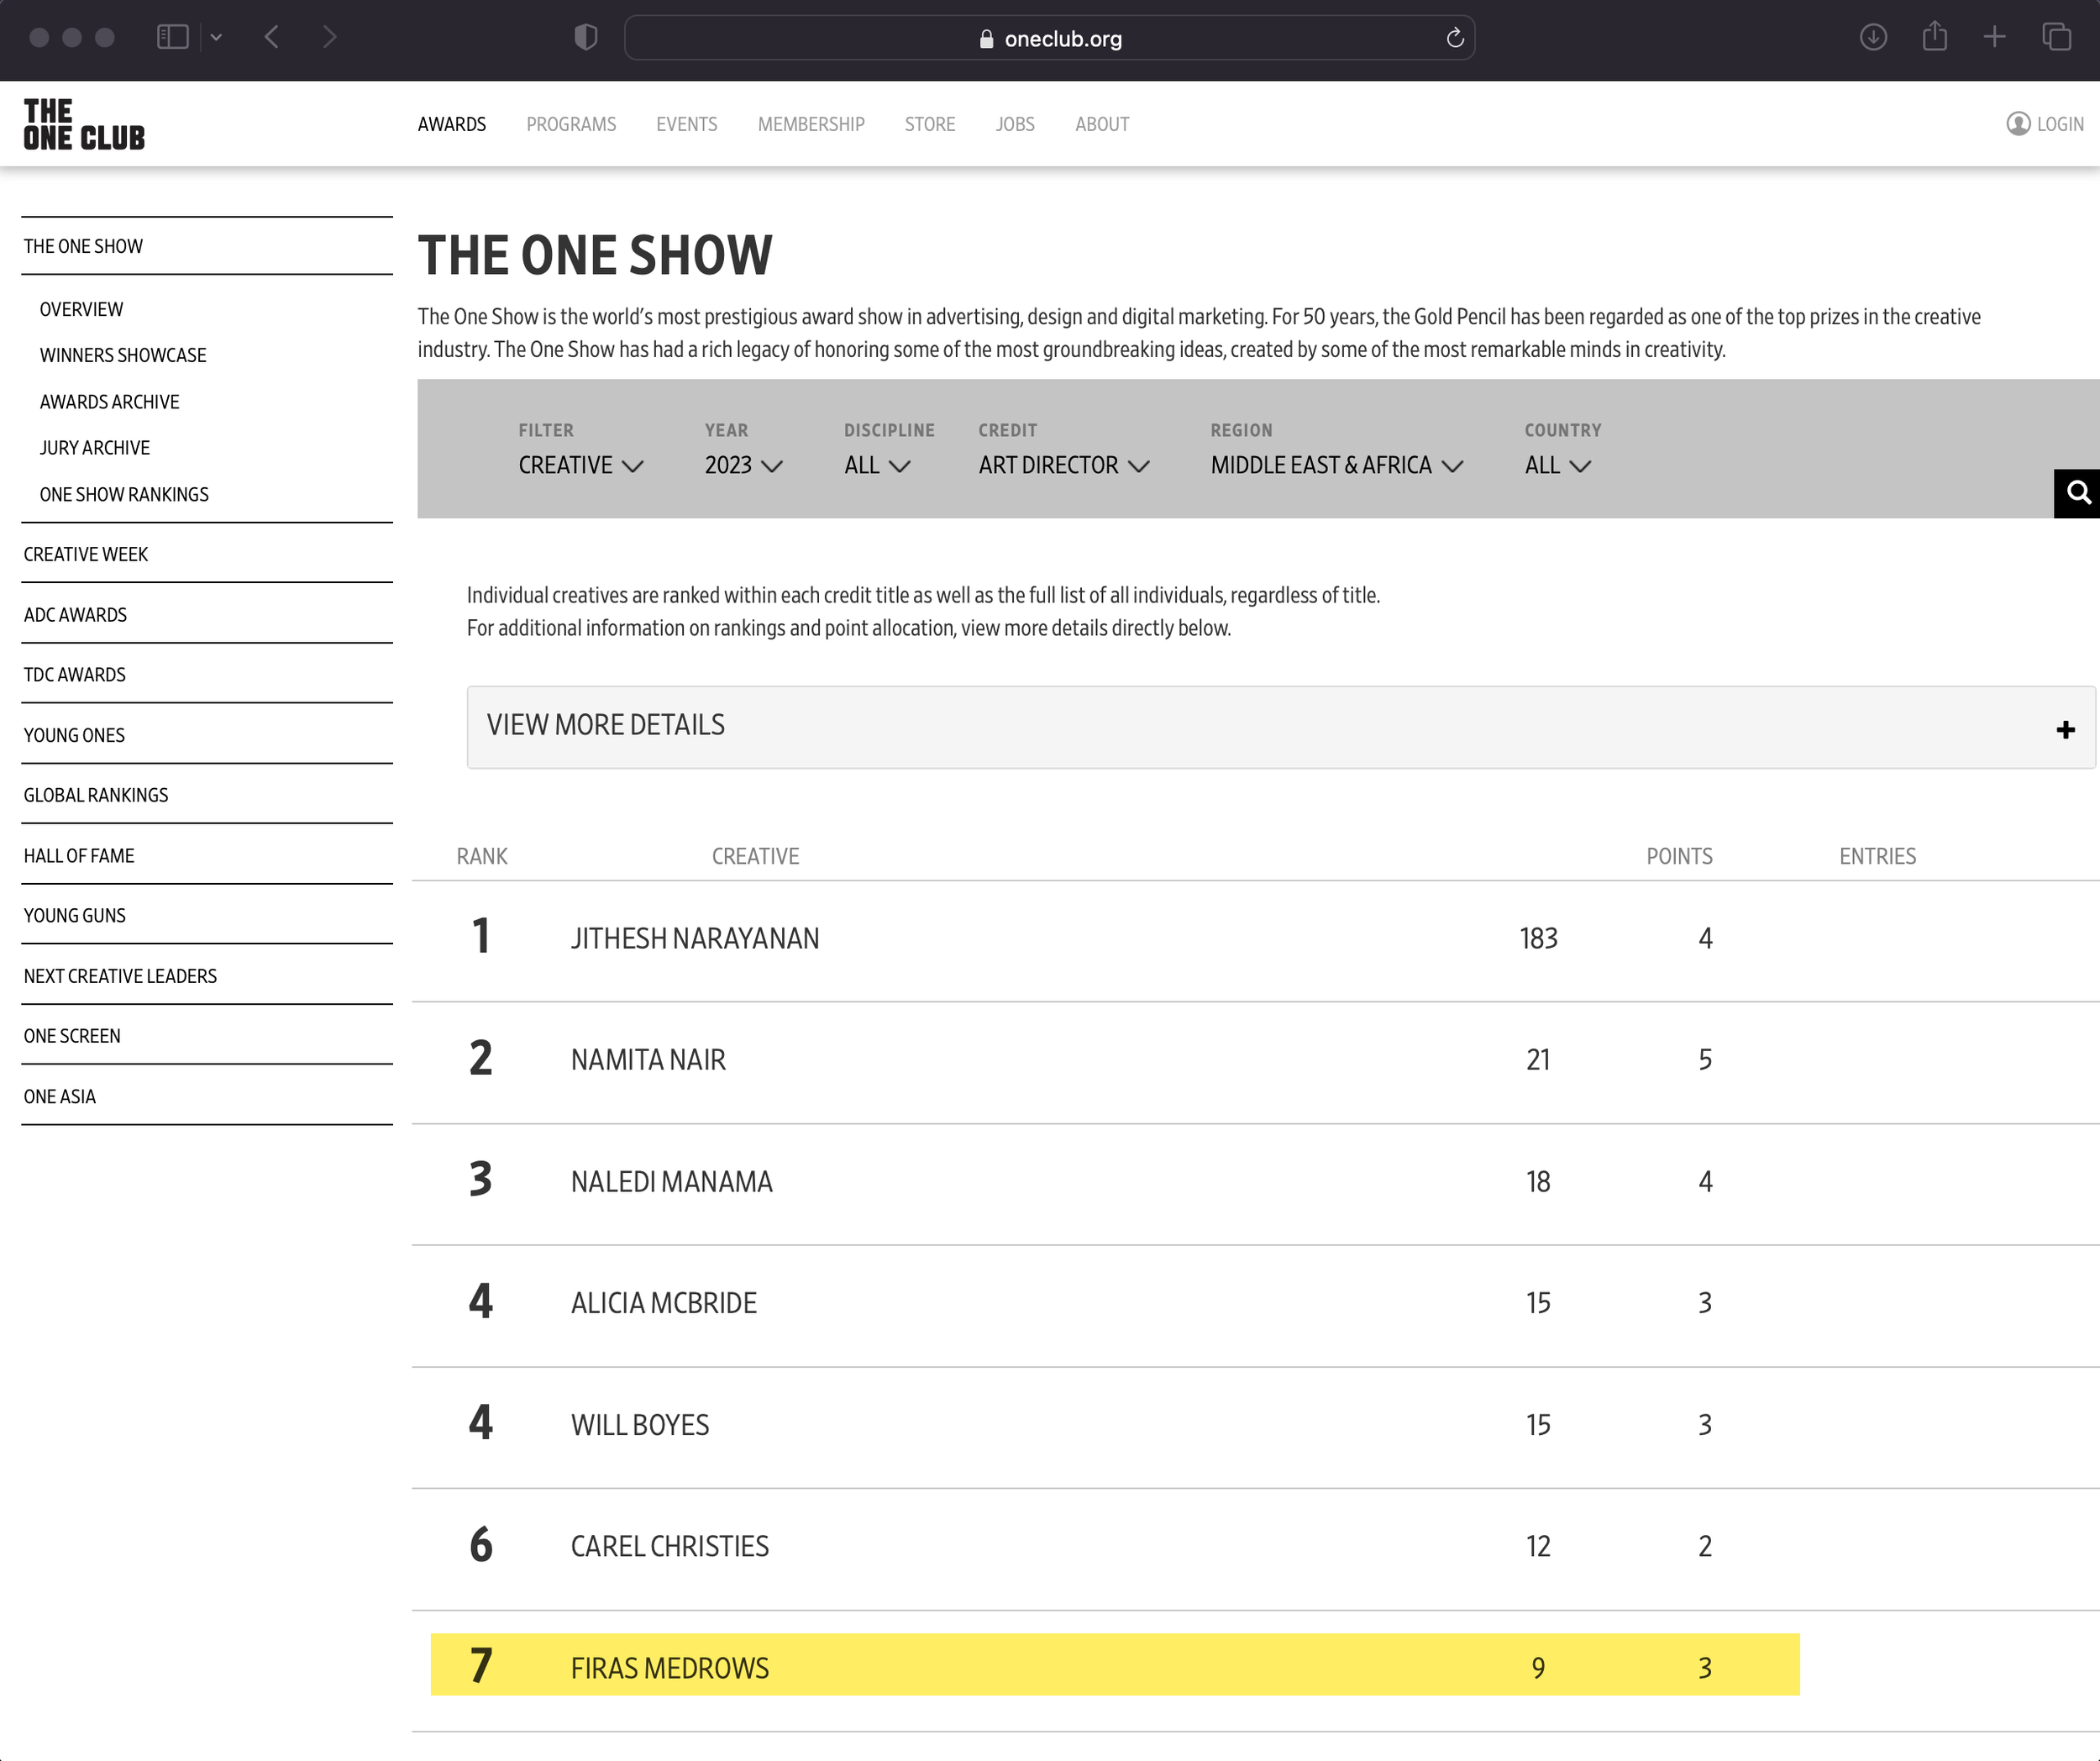The image size is (2100, 1761).
Task: Click the Share icon in toolbar
Action: [x=1934, y=38]
